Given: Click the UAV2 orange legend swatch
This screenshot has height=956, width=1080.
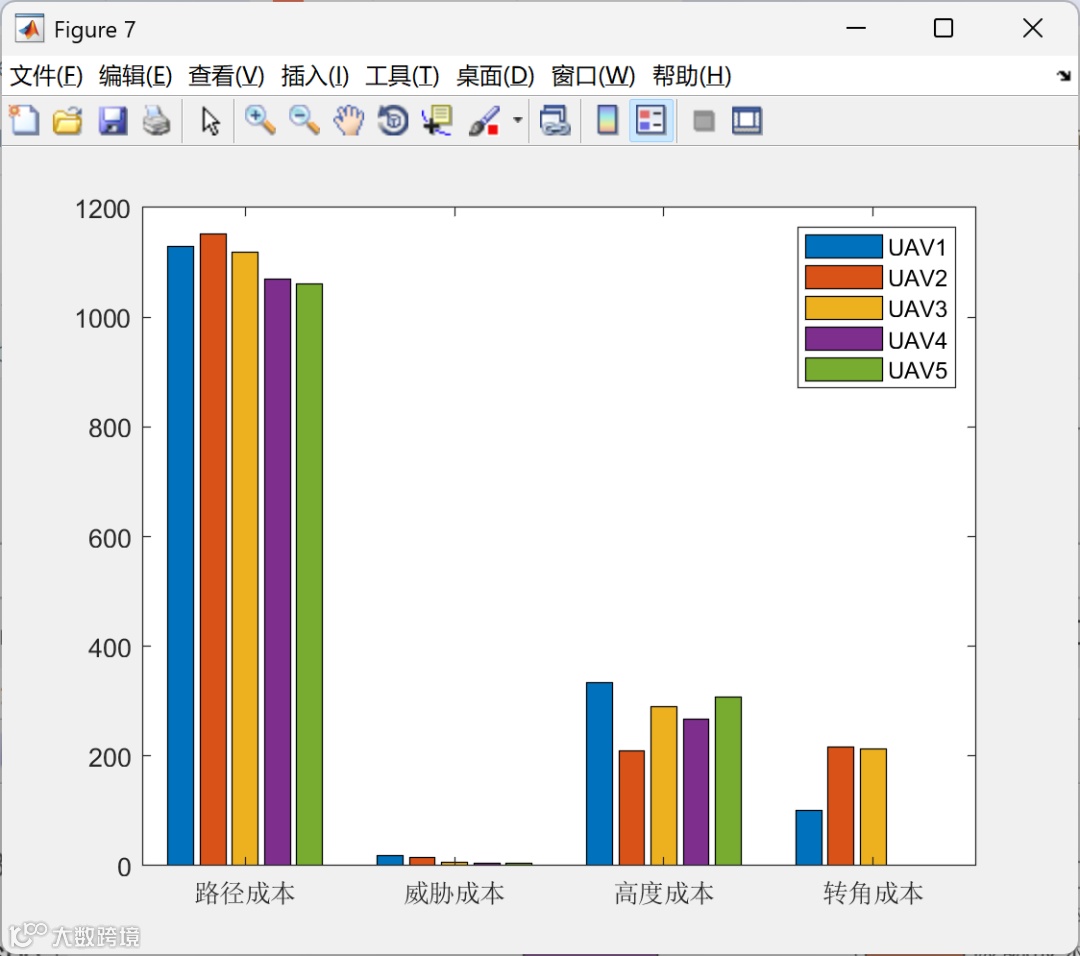Looking at the screenshot, I should (x=843, y=277).
